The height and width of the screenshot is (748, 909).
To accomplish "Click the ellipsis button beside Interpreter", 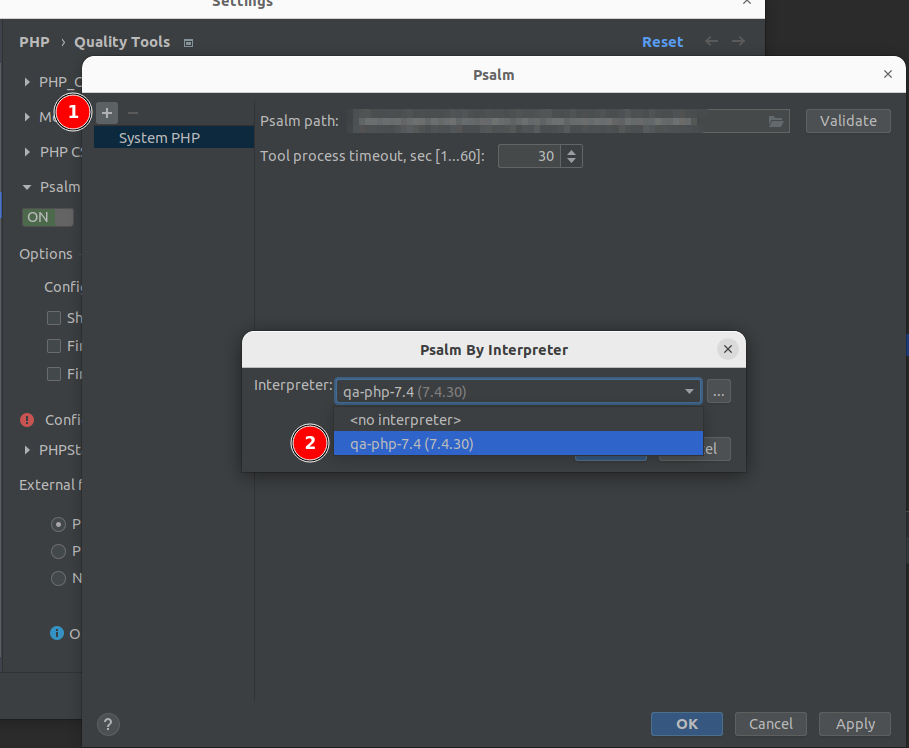I will (x=719, y=391).
